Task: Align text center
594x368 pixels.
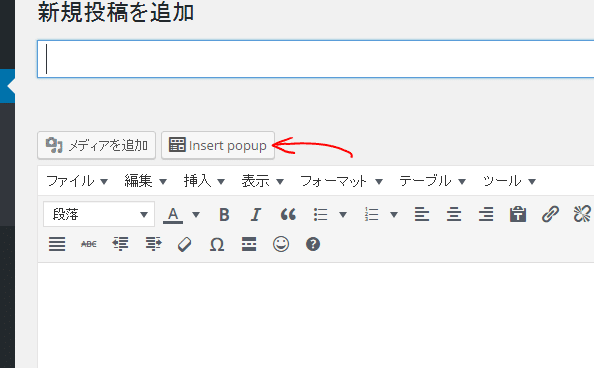Action: pyautogui.click(x=454, y=215)
